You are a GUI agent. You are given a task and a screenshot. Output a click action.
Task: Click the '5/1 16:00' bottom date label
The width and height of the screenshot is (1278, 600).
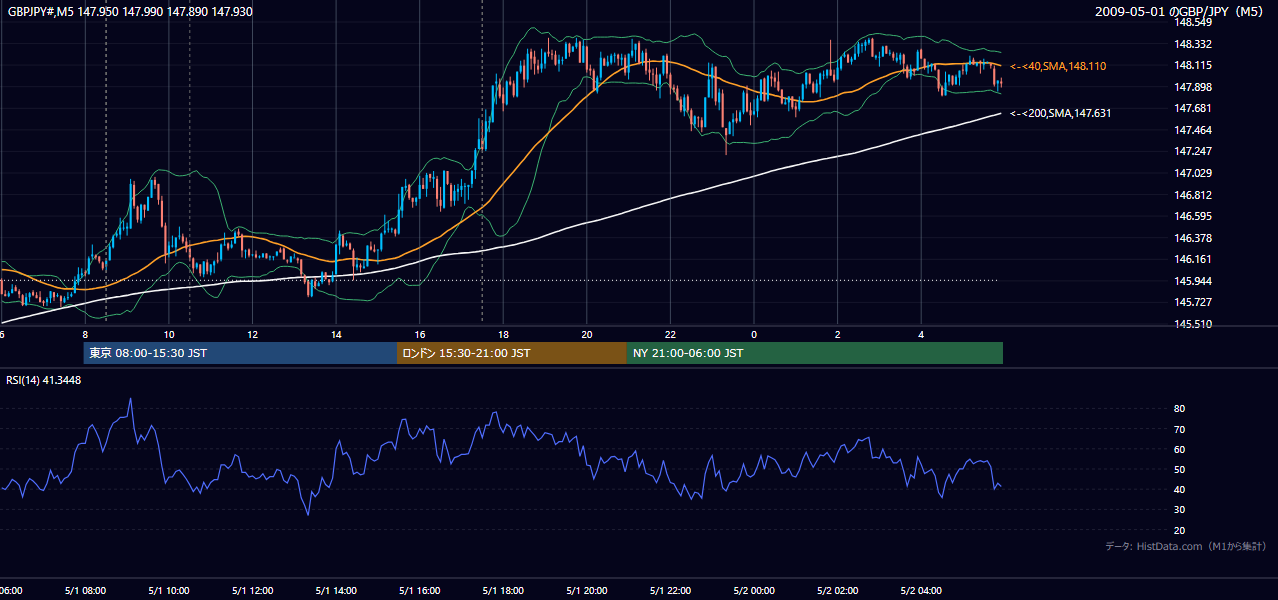click(x=419, y=590)
